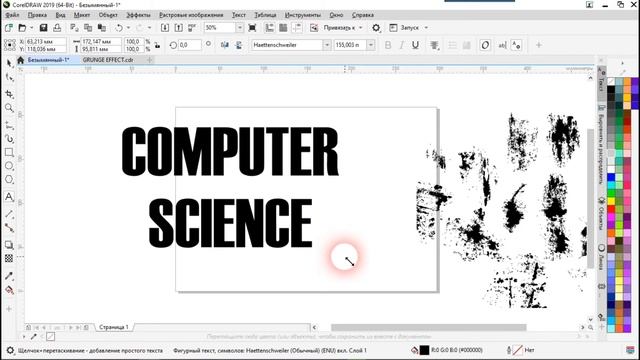
Task: Toggle the bullet list button
Action: 452,45
